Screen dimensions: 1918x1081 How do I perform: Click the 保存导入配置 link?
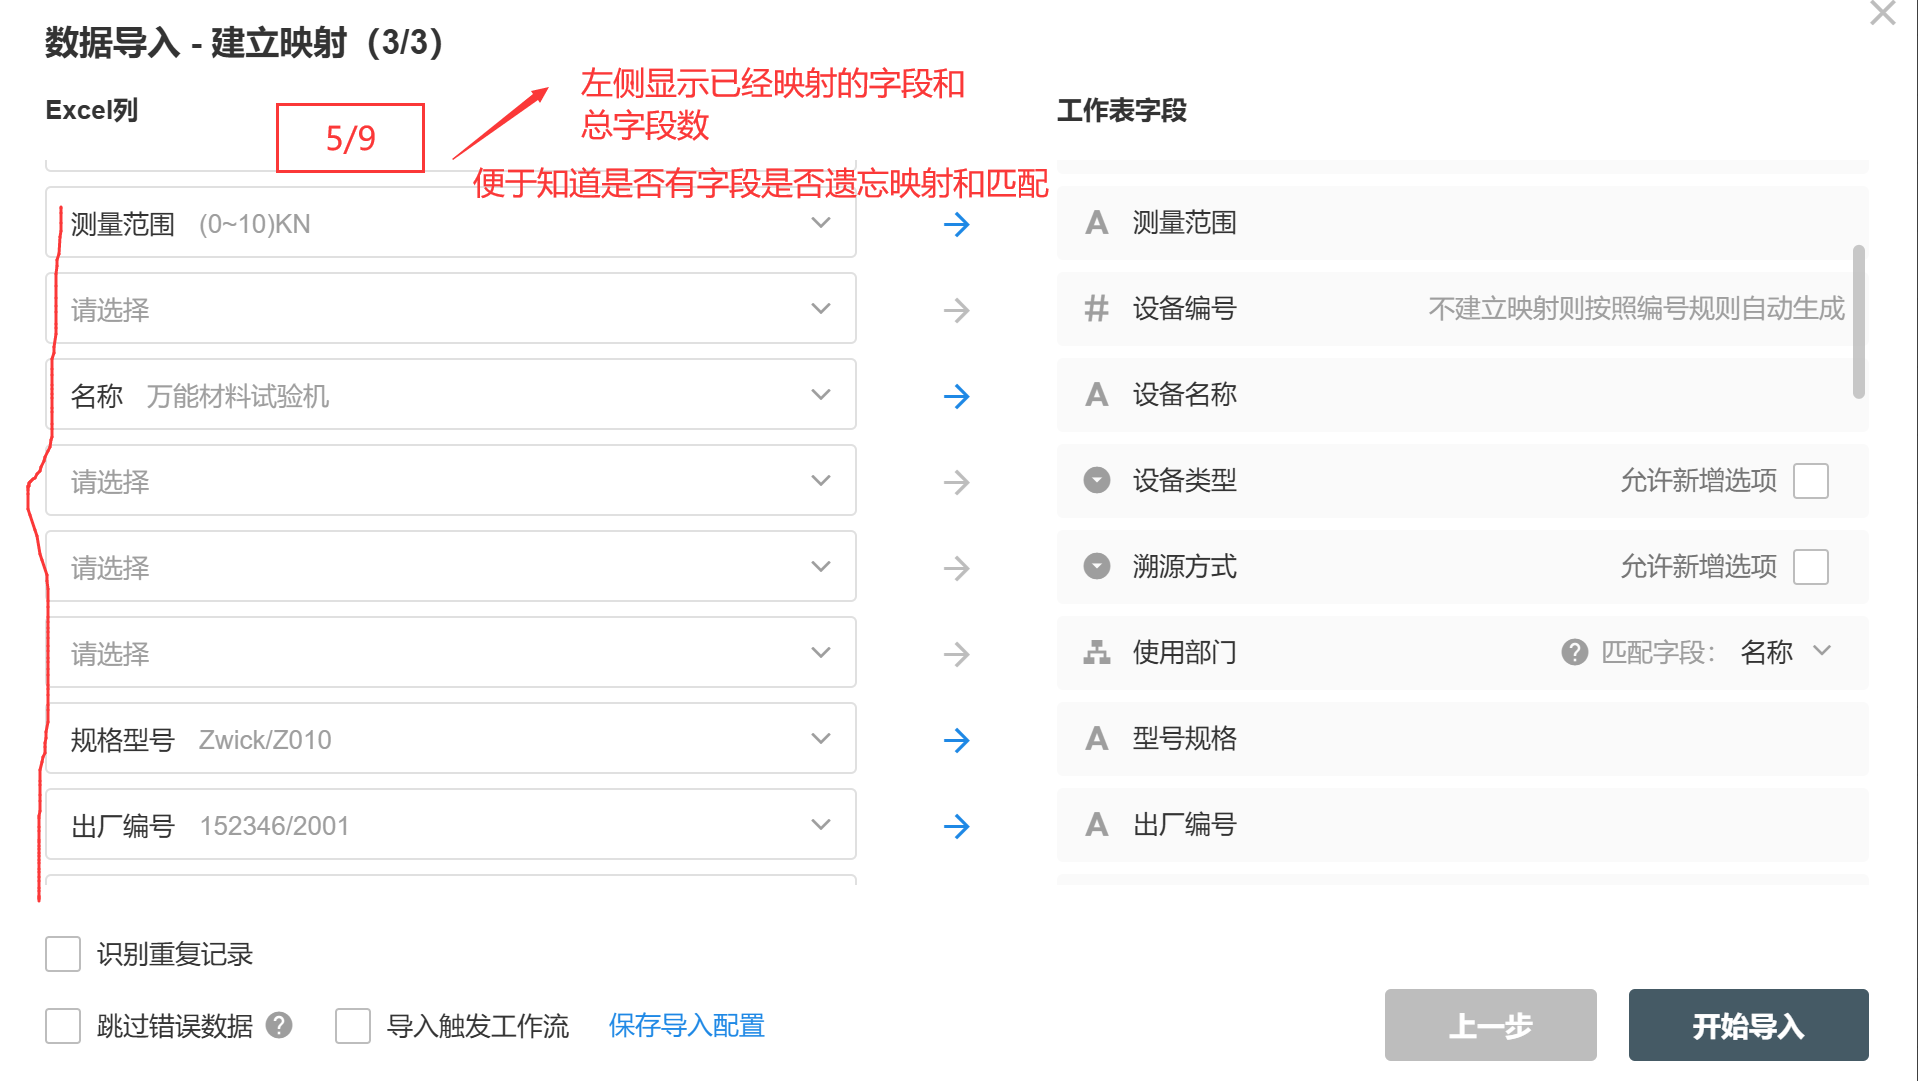[686, 1025]
